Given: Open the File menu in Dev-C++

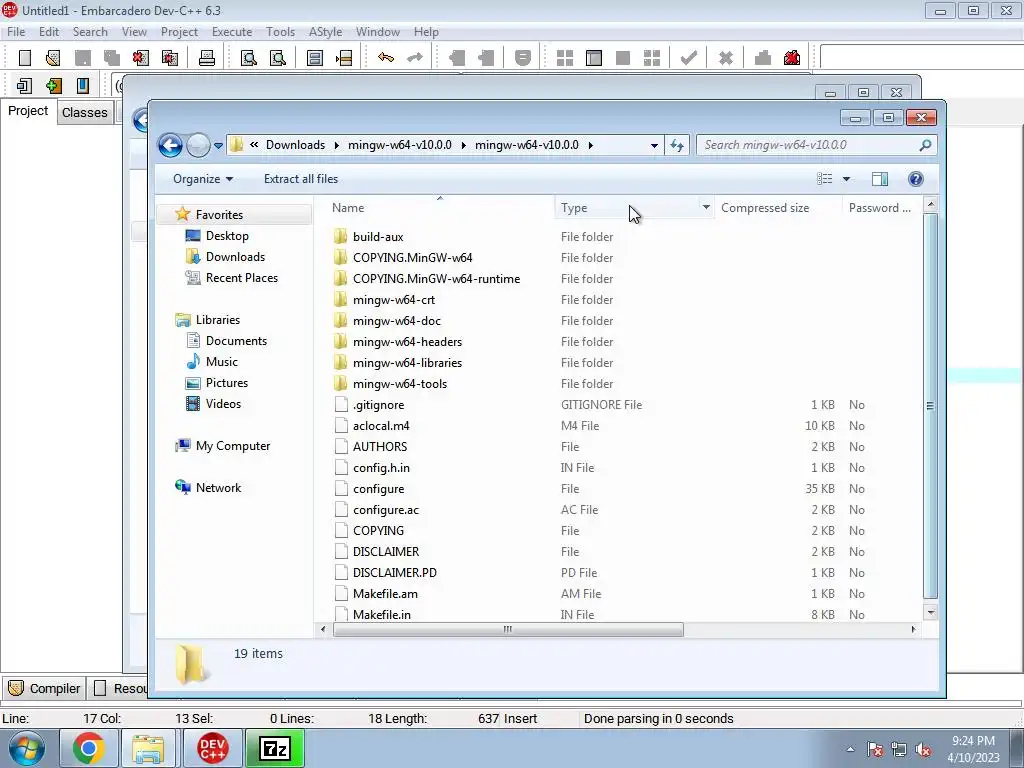Looking at the screenshot, I should (x=16, y=31).
